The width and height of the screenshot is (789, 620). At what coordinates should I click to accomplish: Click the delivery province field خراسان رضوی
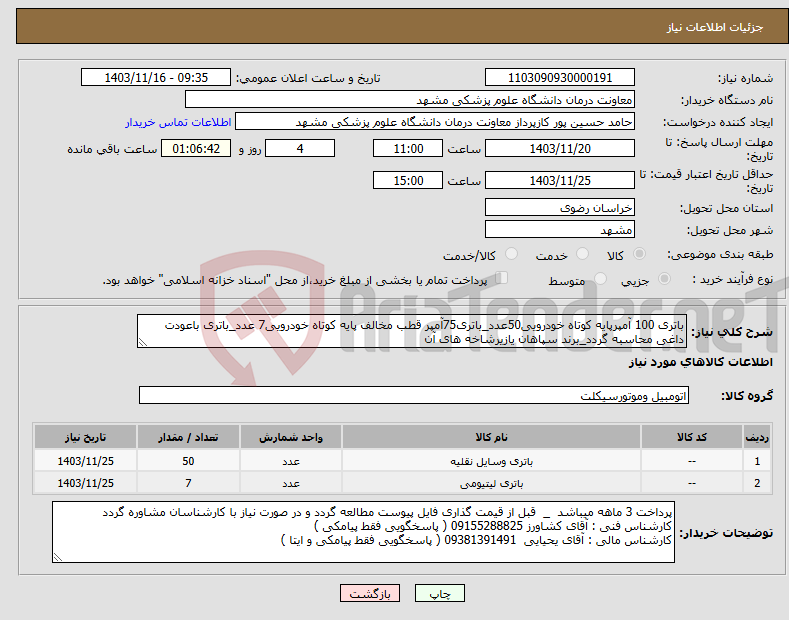point(560,207)
